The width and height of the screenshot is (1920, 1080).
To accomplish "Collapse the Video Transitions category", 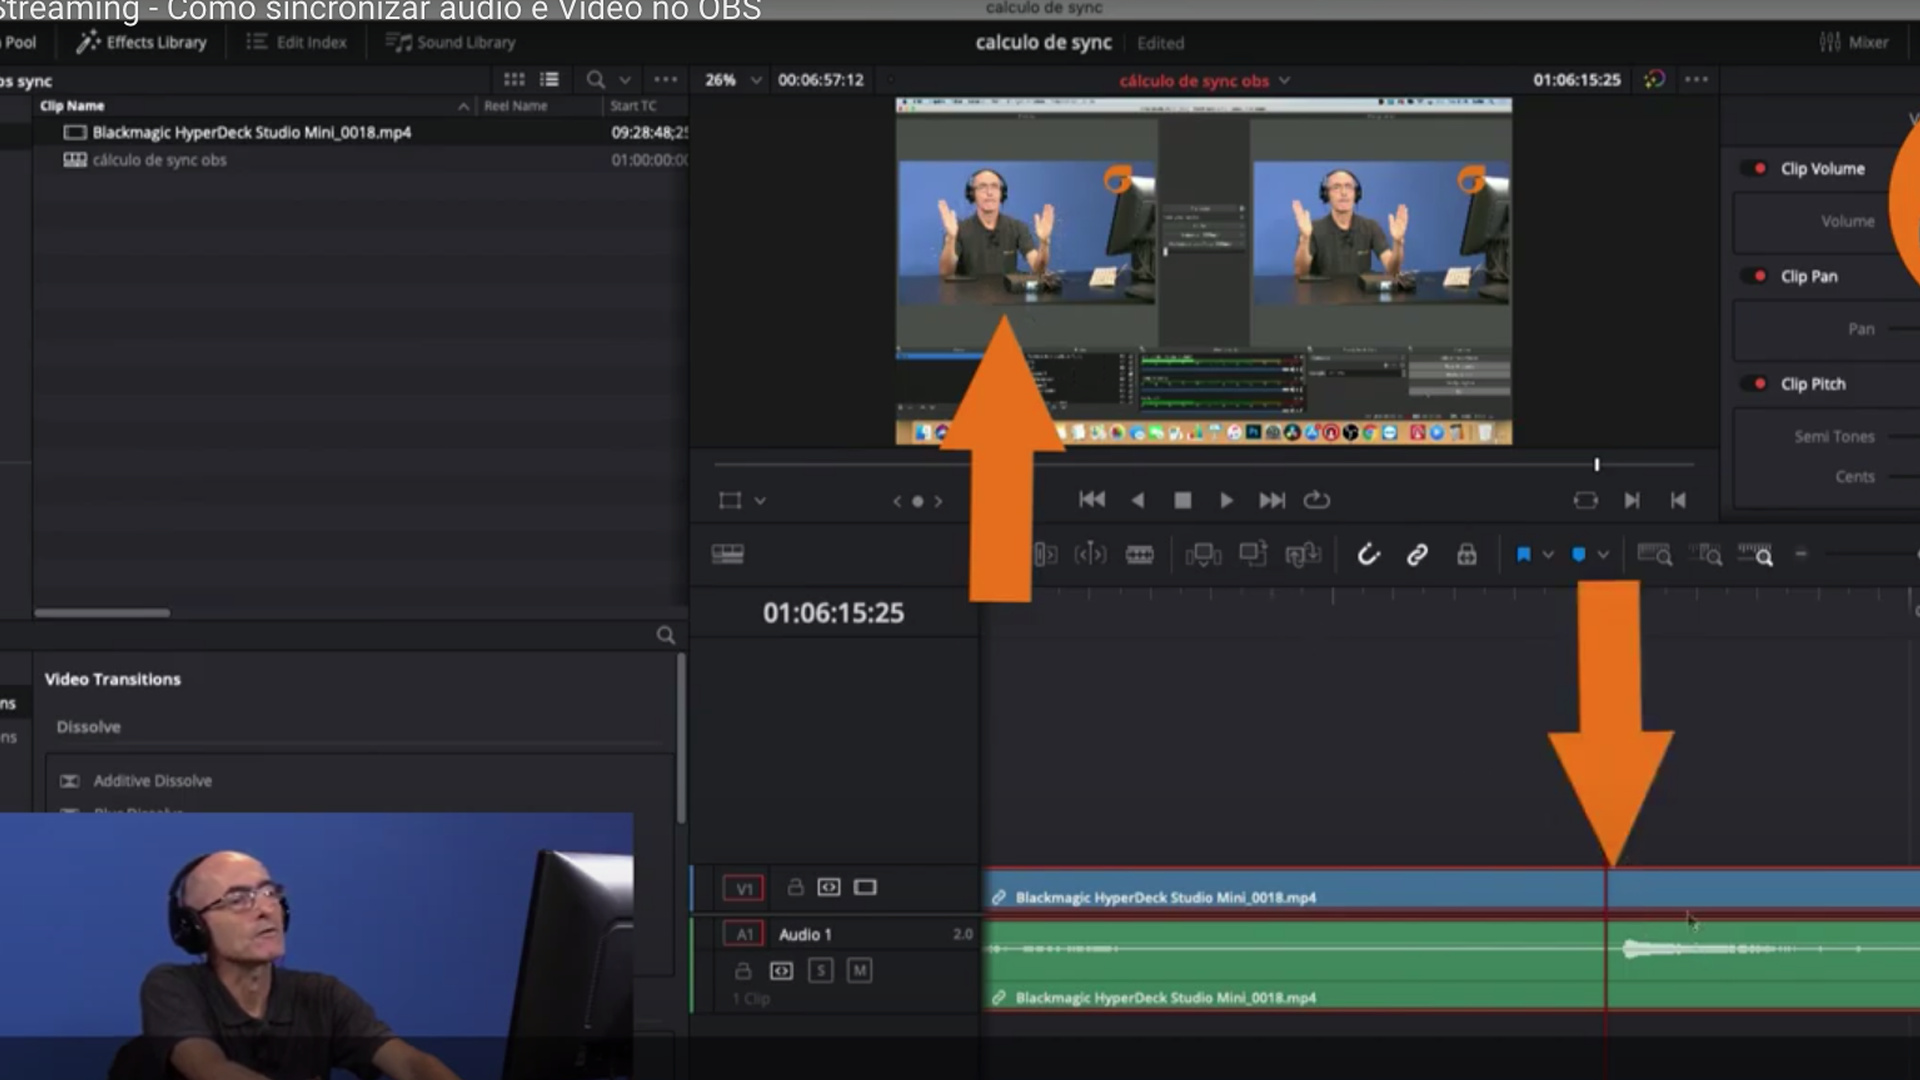I will 112,679.
